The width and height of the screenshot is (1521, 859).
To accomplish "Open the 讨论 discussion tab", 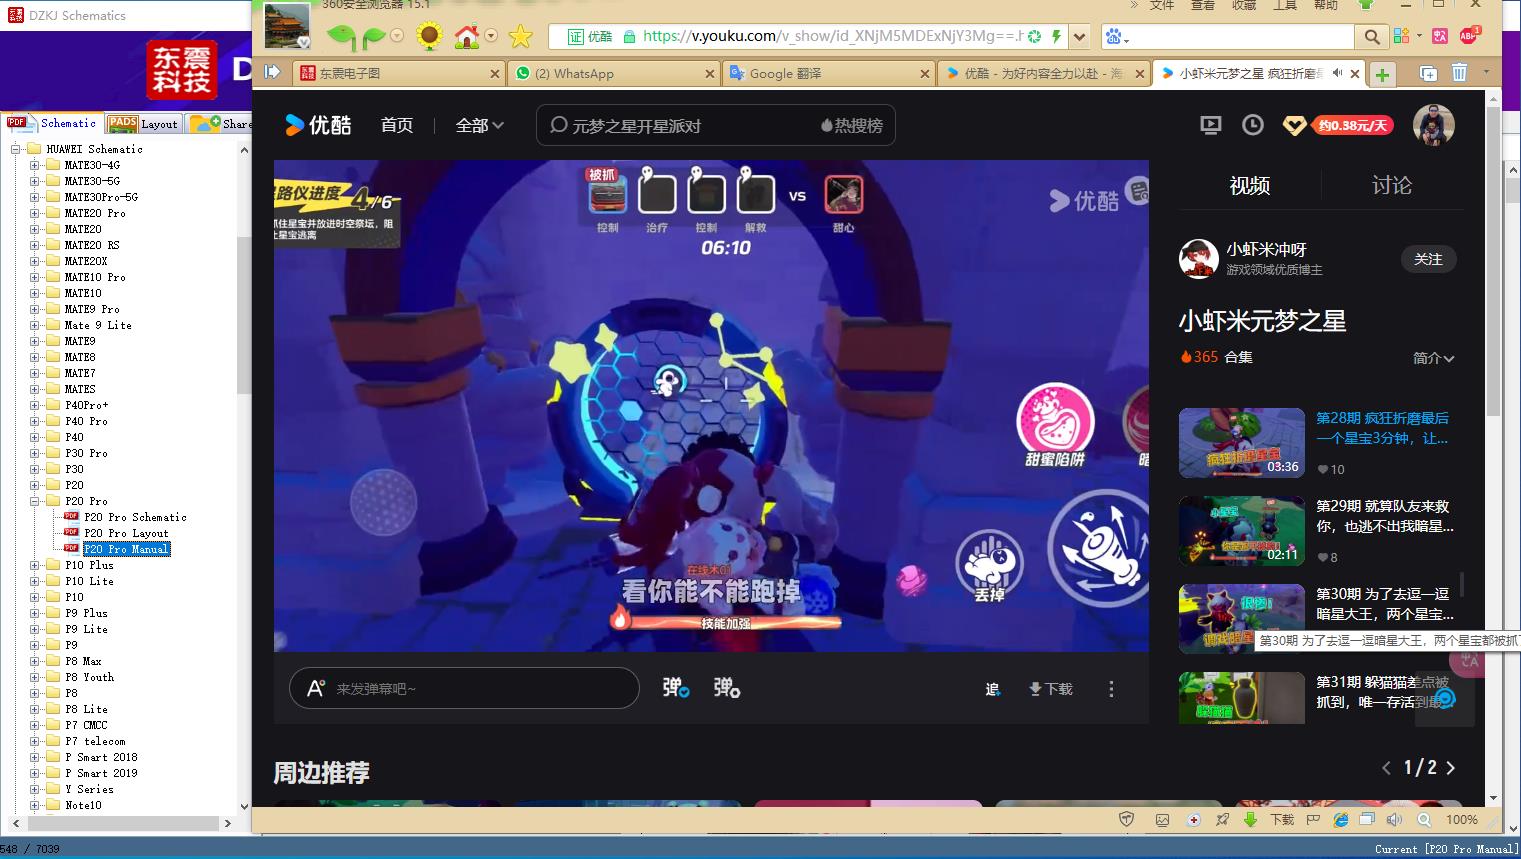I will coord(1391,185).
